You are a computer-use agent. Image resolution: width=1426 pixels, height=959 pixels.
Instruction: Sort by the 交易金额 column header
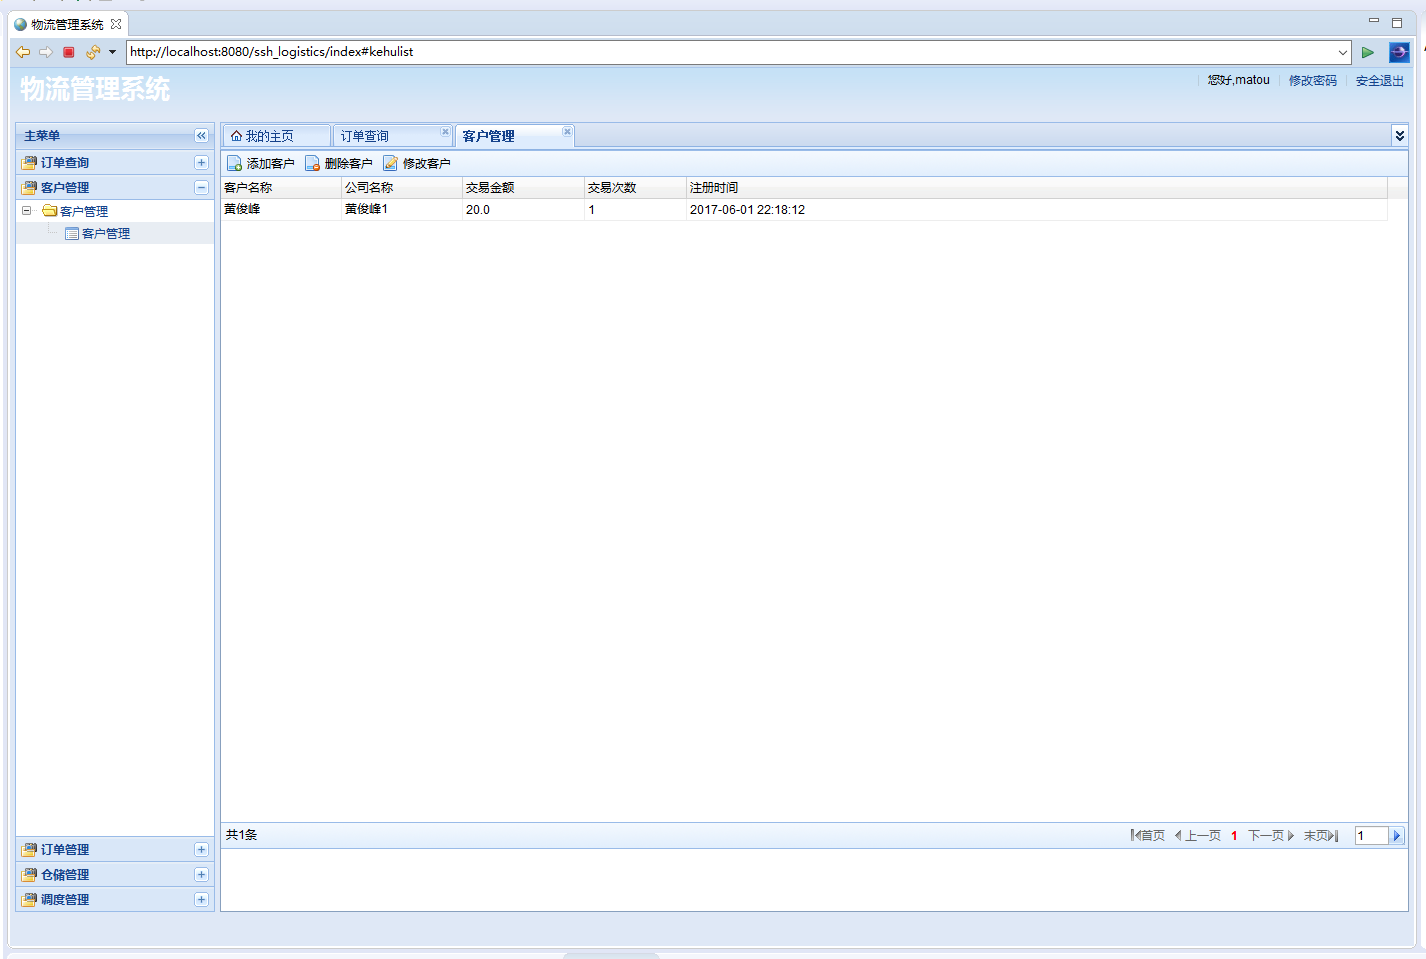point(523,188)
